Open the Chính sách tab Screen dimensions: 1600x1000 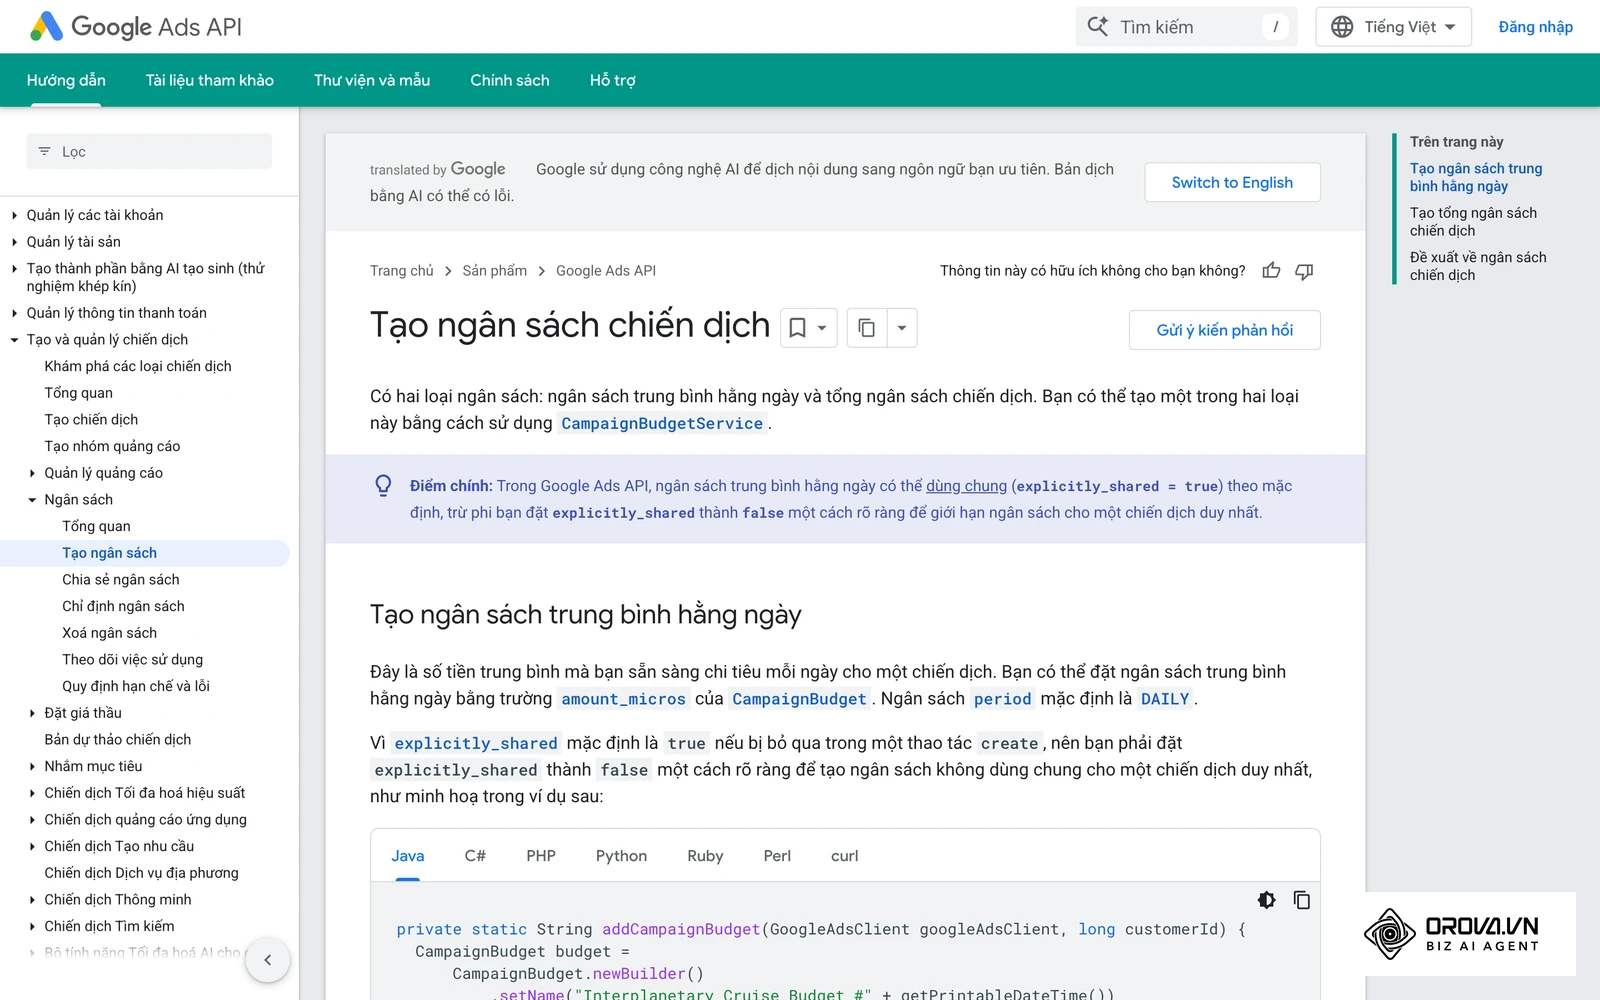click(510, 80)
